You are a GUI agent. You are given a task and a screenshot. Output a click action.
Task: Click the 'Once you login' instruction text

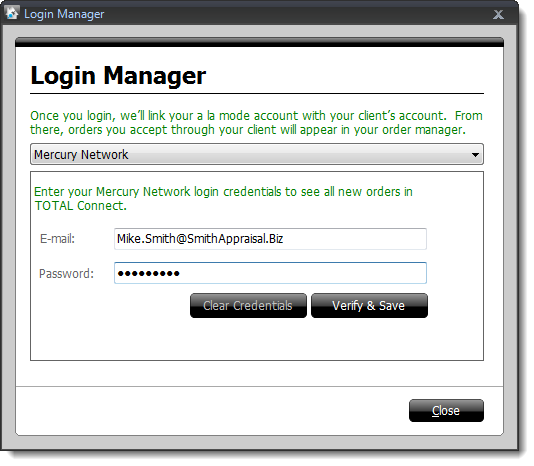point(256,123)
